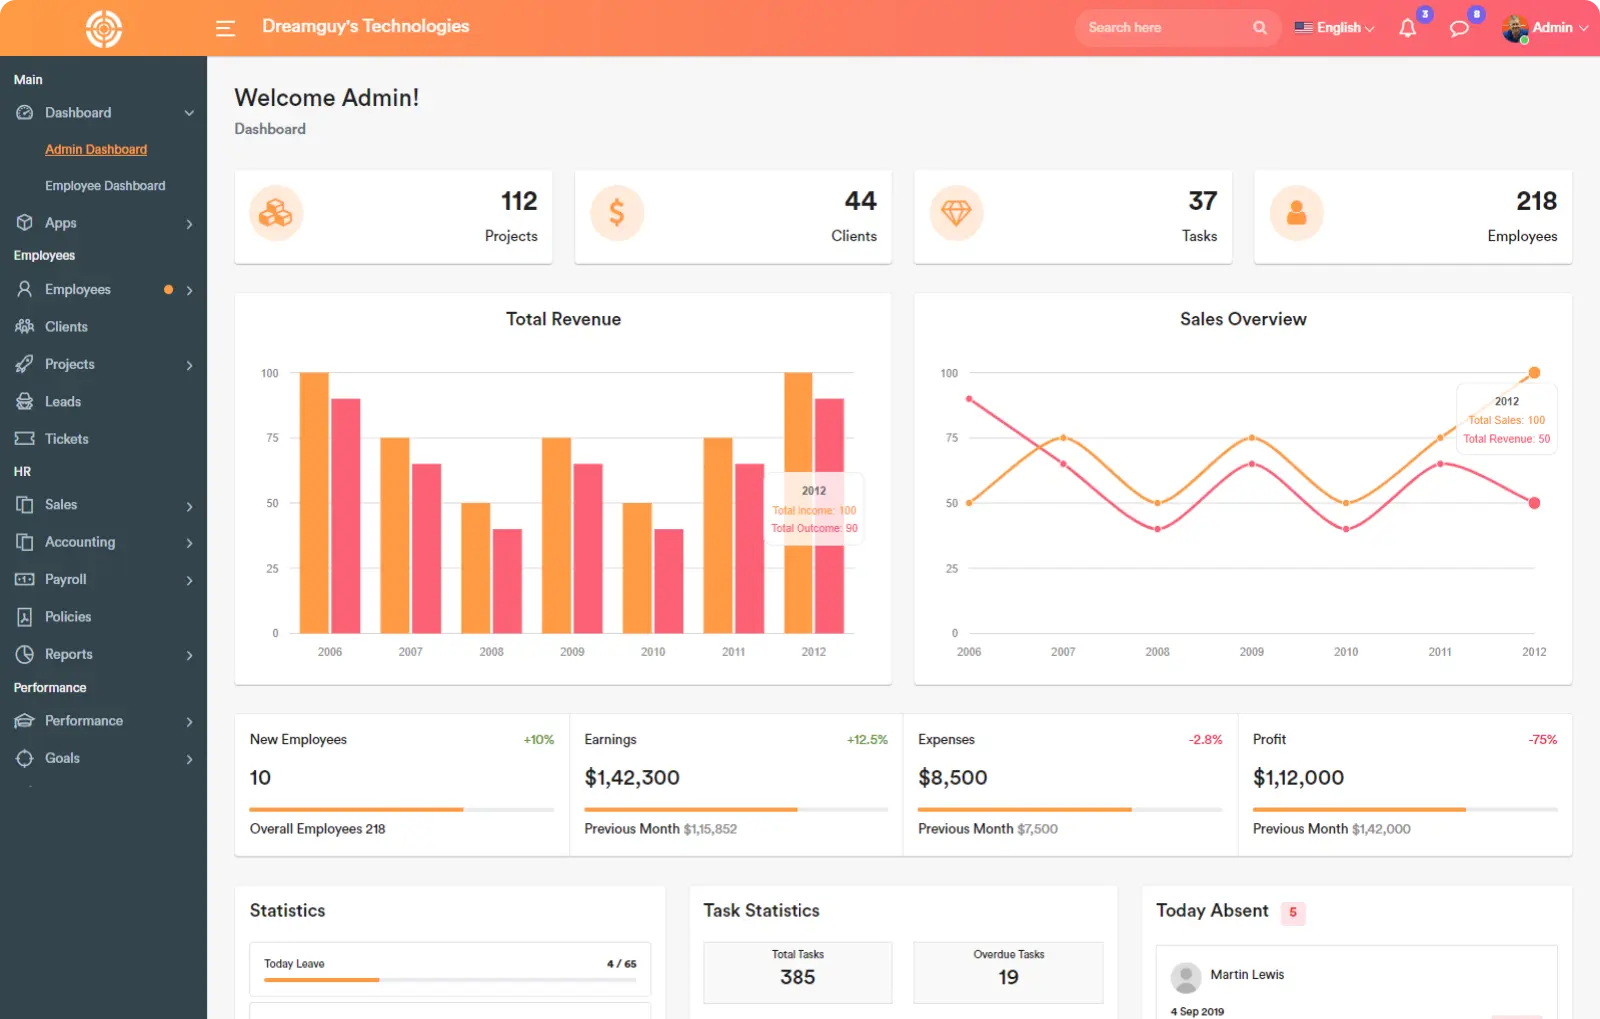Expand the Reports submenu arrow
1600x1019 pixels.
pyautogui.click(x=189, y=655)
